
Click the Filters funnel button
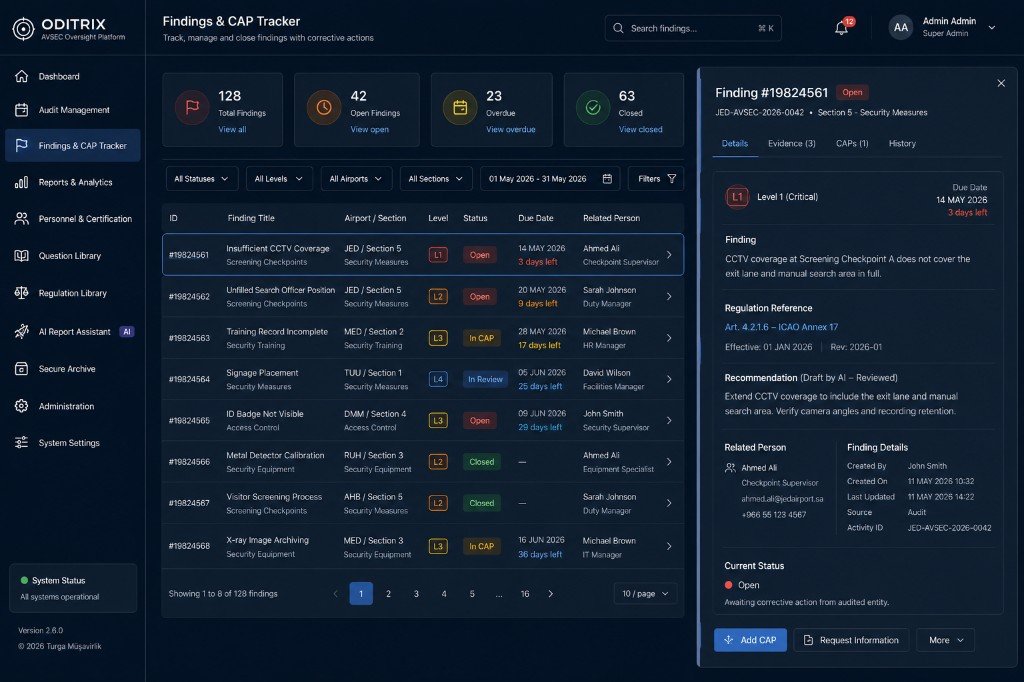pos(656,179)
